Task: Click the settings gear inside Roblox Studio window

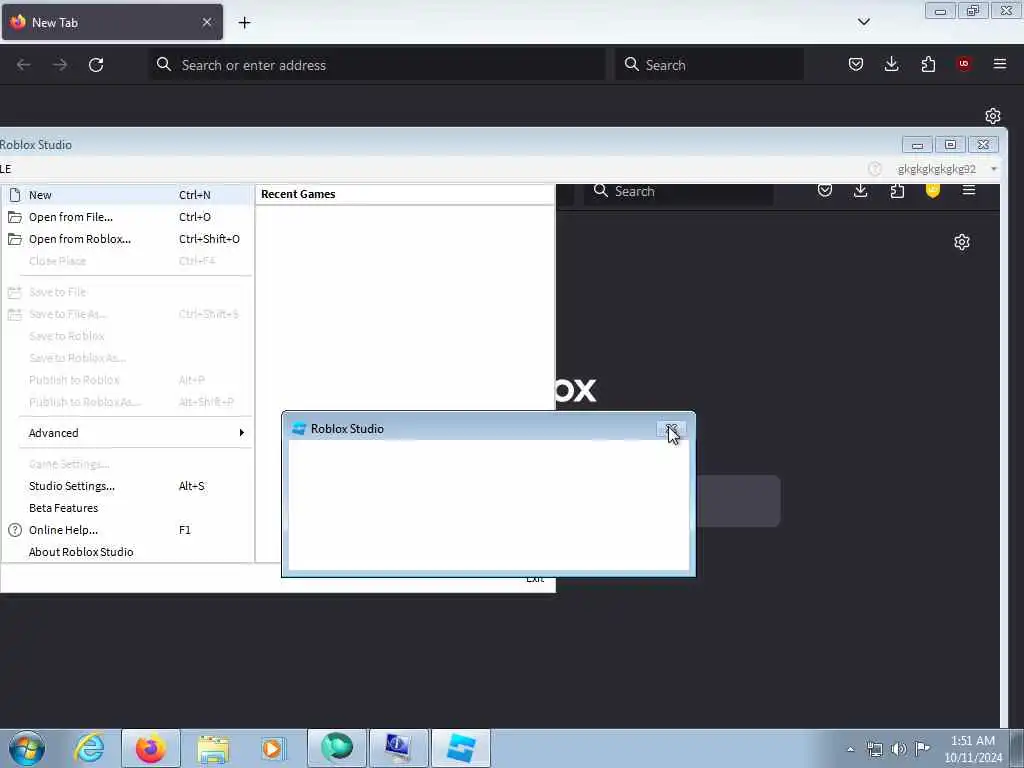Action: point(962,242)
